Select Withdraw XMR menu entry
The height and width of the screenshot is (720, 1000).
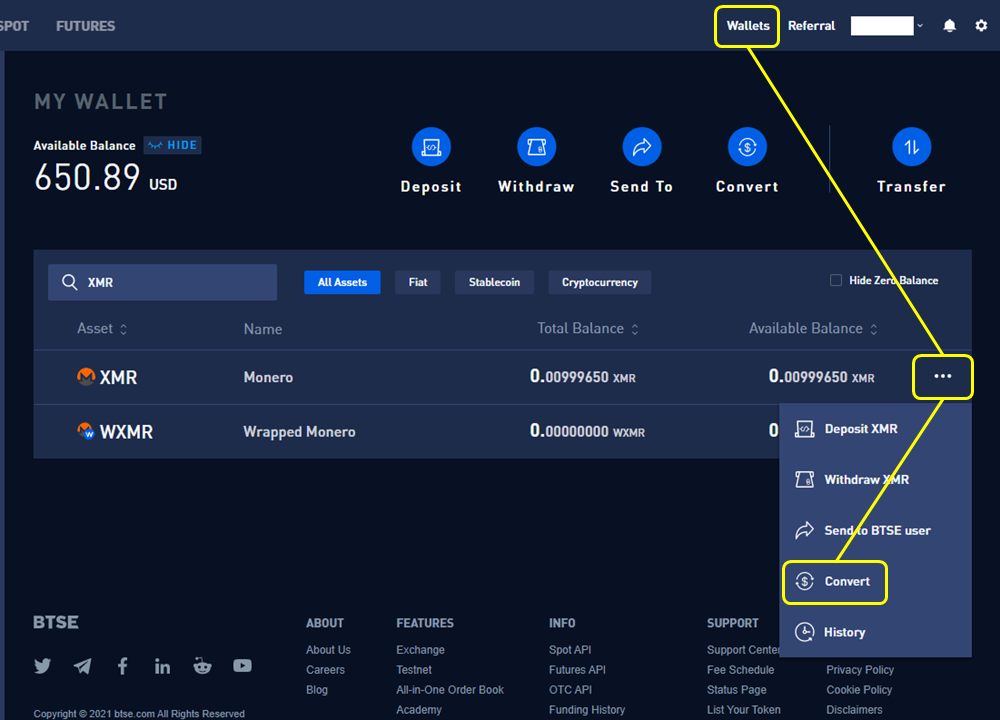[875, 480]
